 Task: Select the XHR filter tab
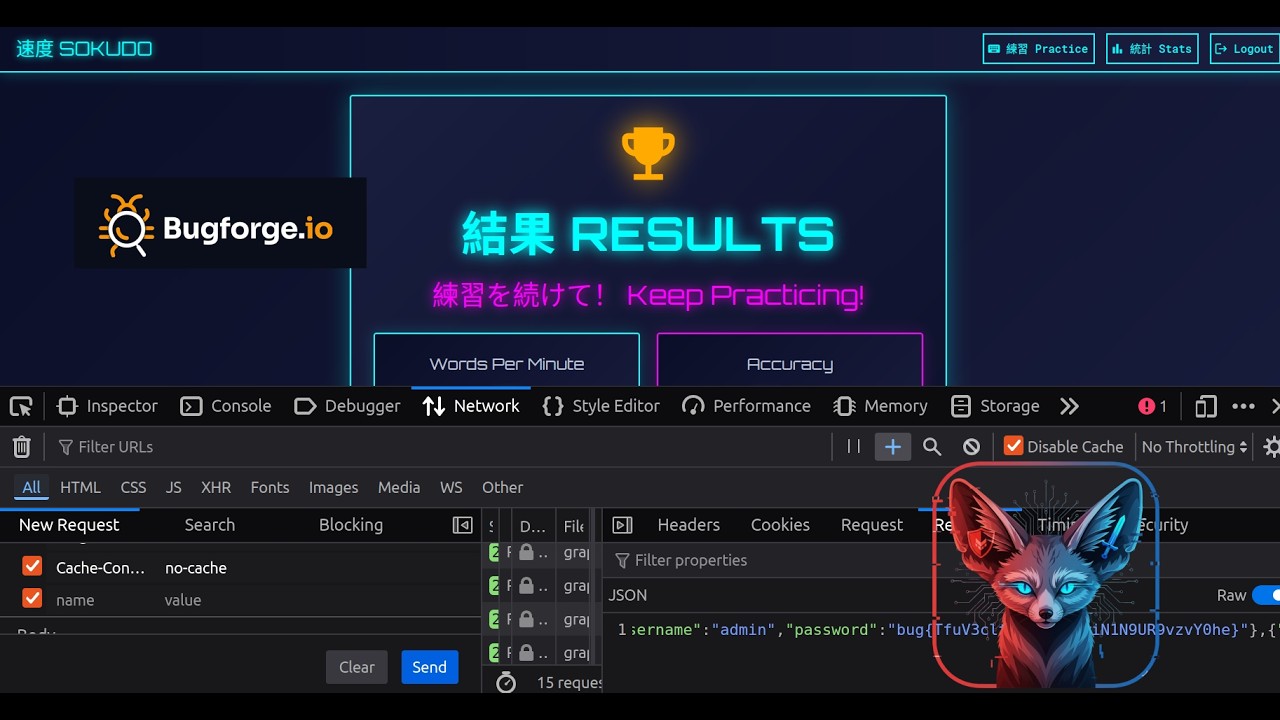click(x=215, y=487)
